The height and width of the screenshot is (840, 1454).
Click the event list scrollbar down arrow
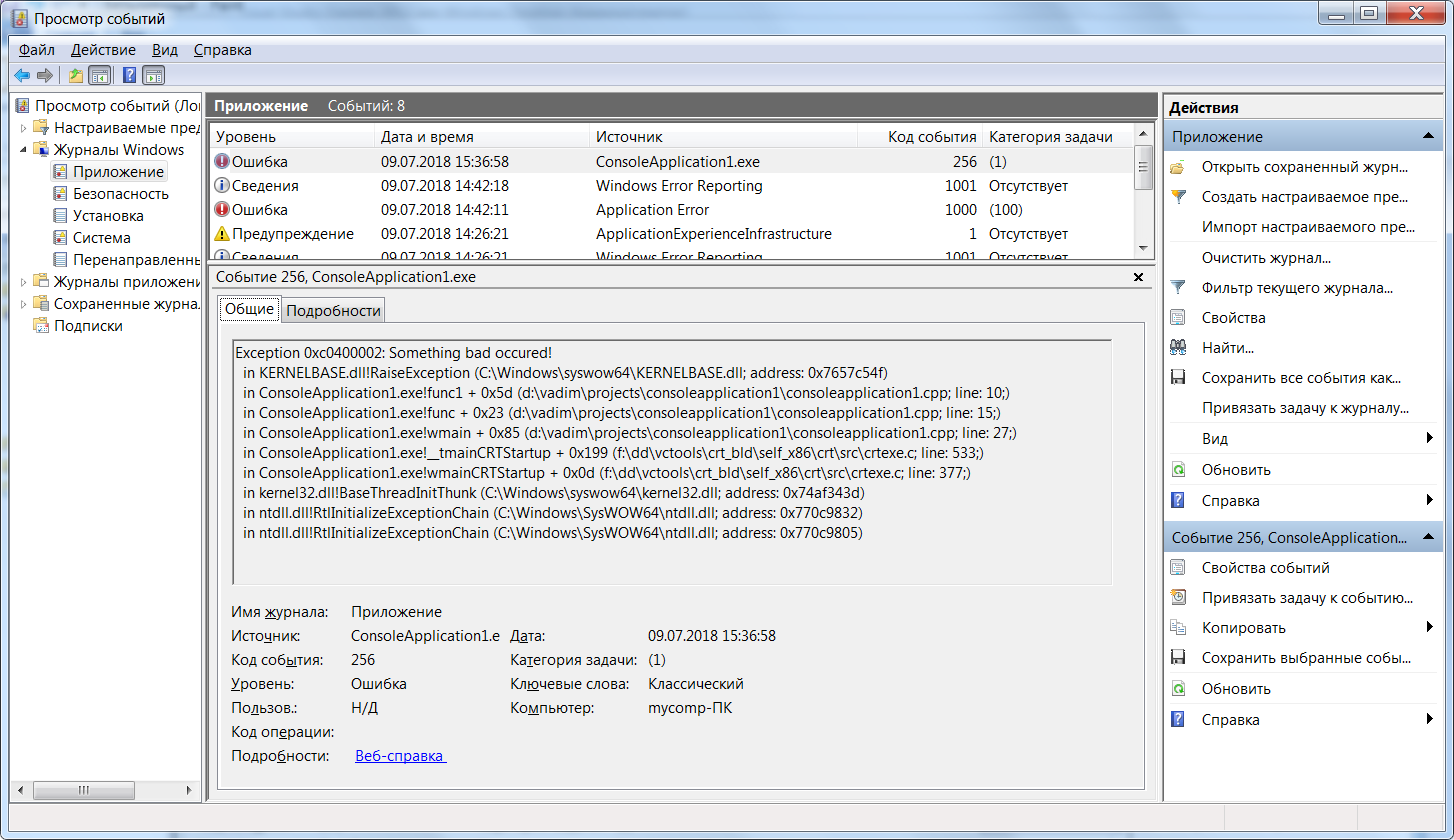coord(1144,247)
